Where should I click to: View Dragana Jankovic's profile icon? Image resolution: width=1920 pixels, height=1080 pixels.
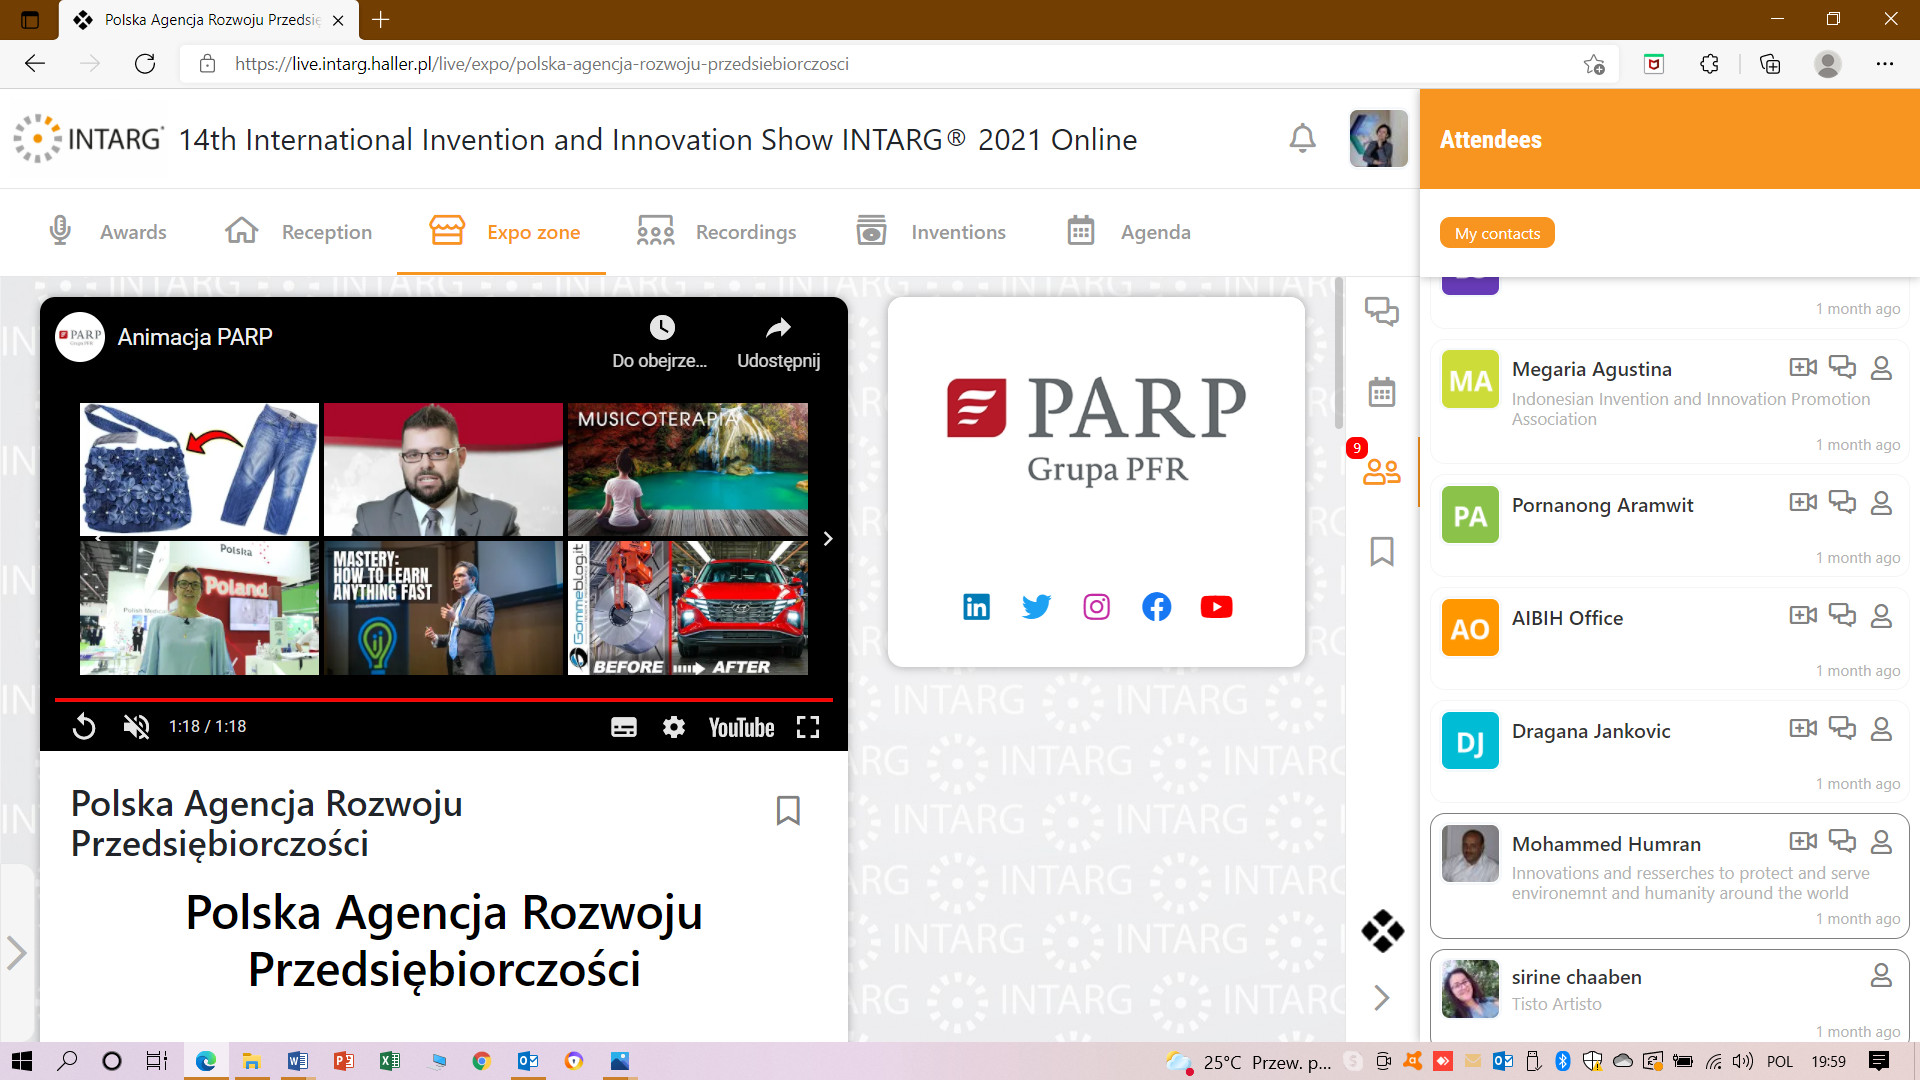[x=1881, y=728]
